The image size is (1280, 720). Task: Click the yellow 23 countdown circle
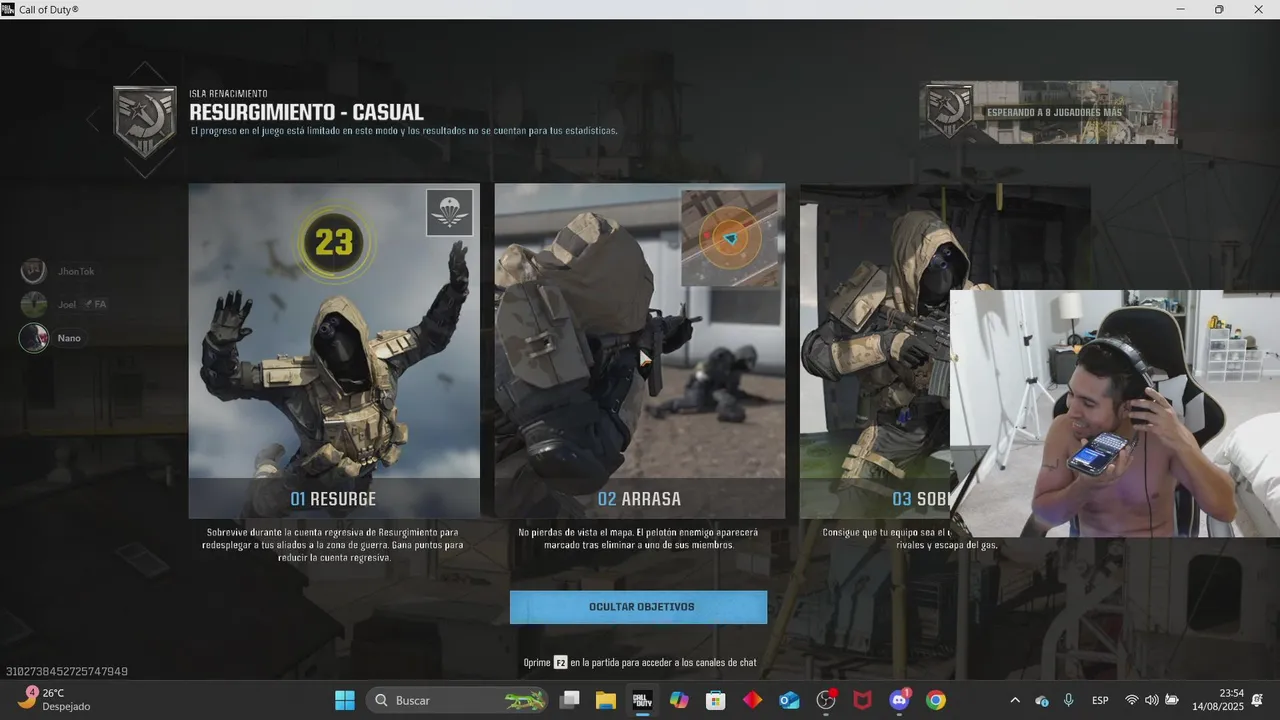click(334, 242)
